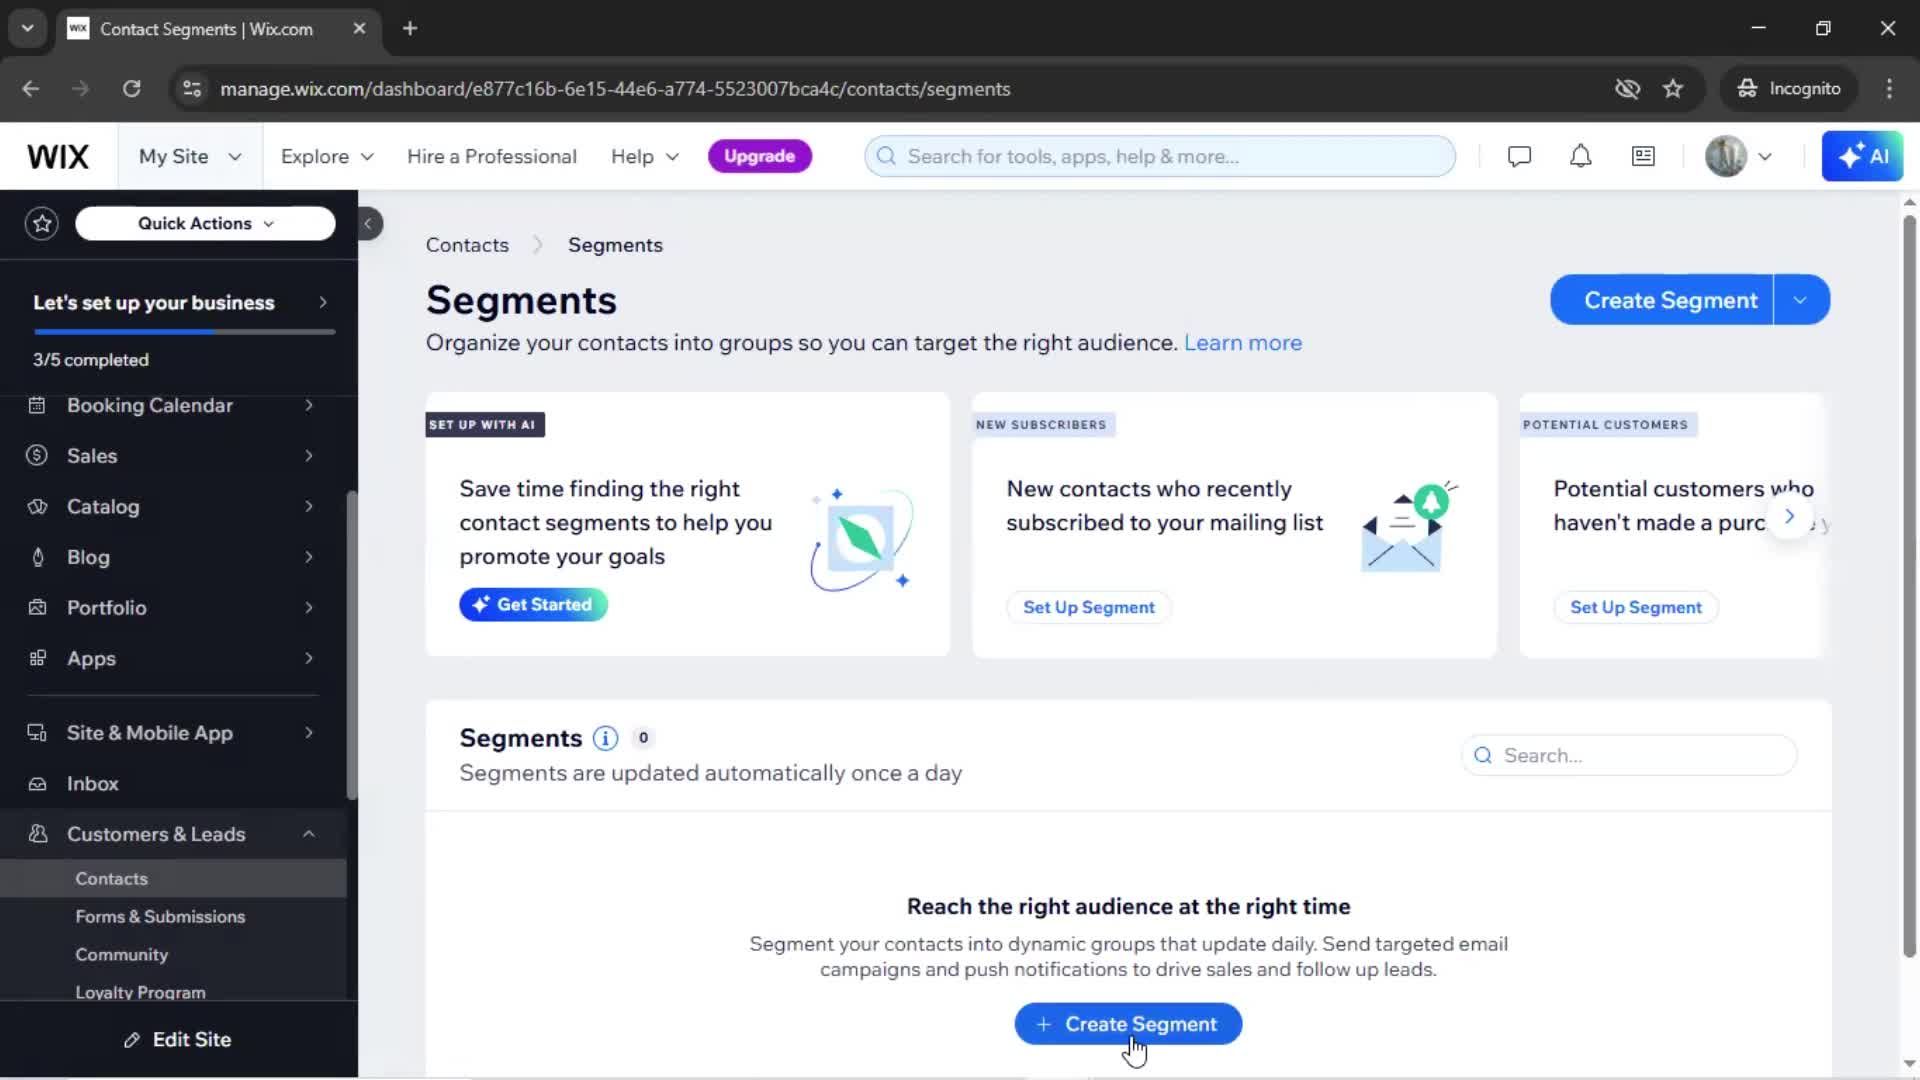Open the Chrome three-dot menu

pyautogui.click(x=1889, y=89)
